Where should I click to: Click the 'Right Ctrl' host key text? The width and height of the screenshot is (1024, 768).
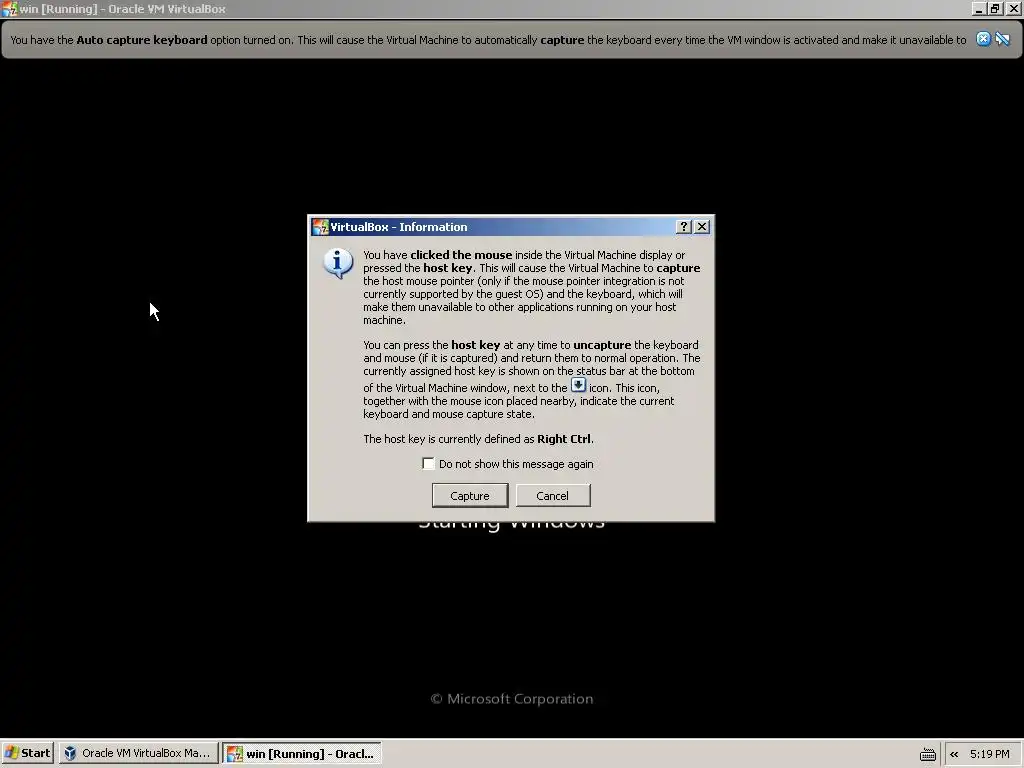tap(564, 439)
